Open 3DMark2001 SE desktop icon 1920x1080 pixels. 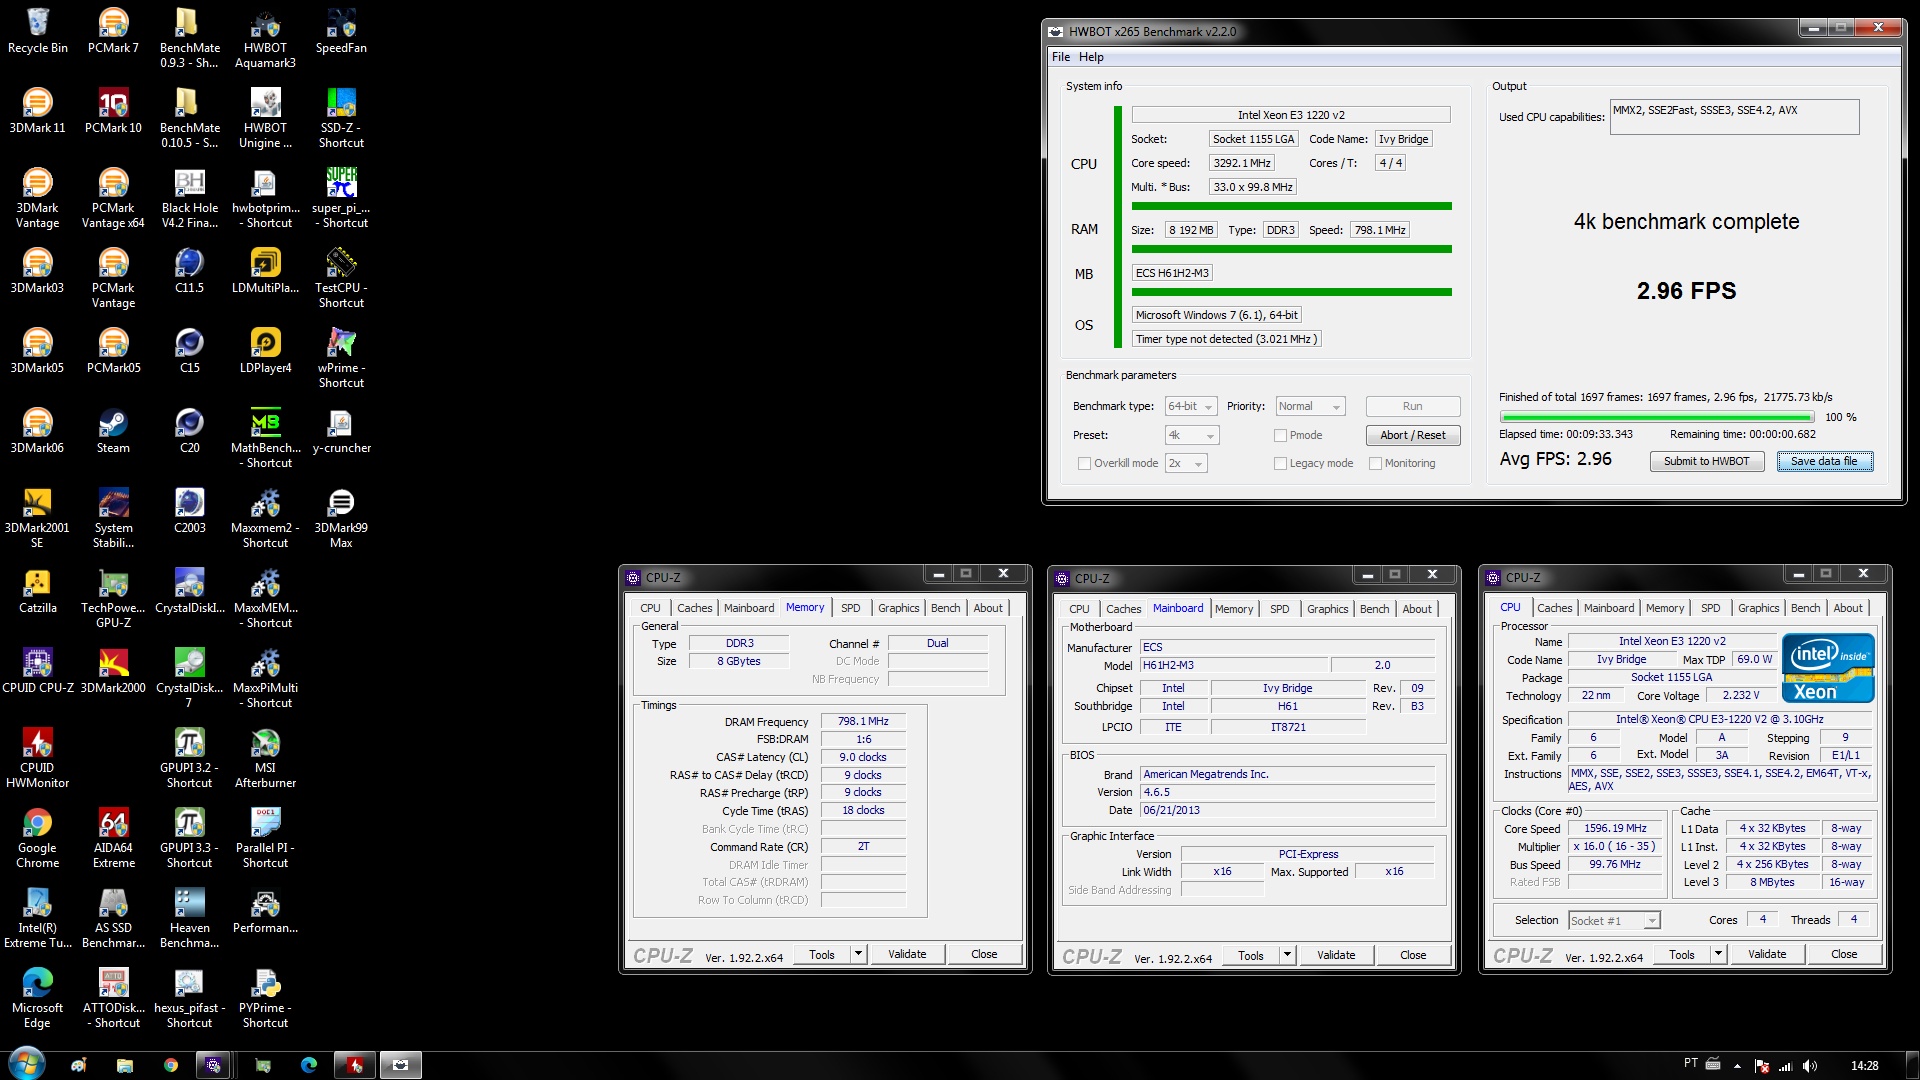pyautogui.click(x=37, y=518)
